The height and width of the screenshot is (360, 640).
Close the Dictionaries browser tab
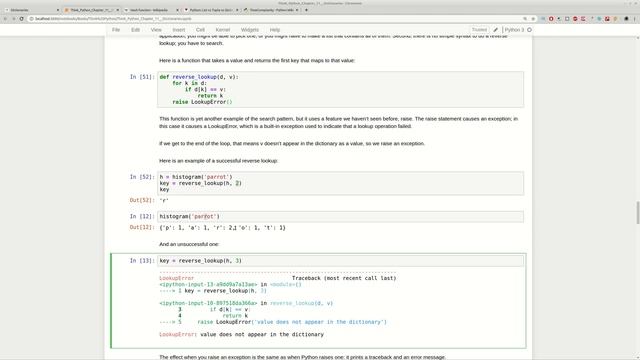(x=58, y=10)
